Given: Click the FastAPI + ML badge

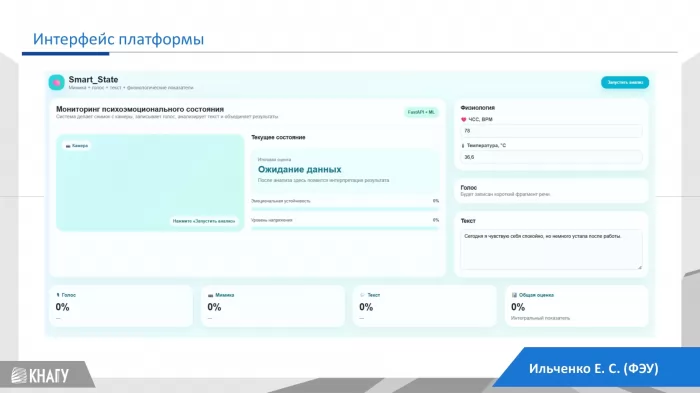Looking at the screenshot, I should (421, 112).
